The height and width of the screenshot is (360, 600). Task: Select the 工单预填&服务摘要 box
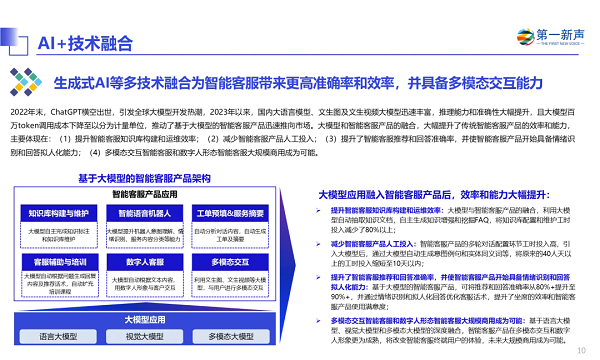tap(230, 213)
